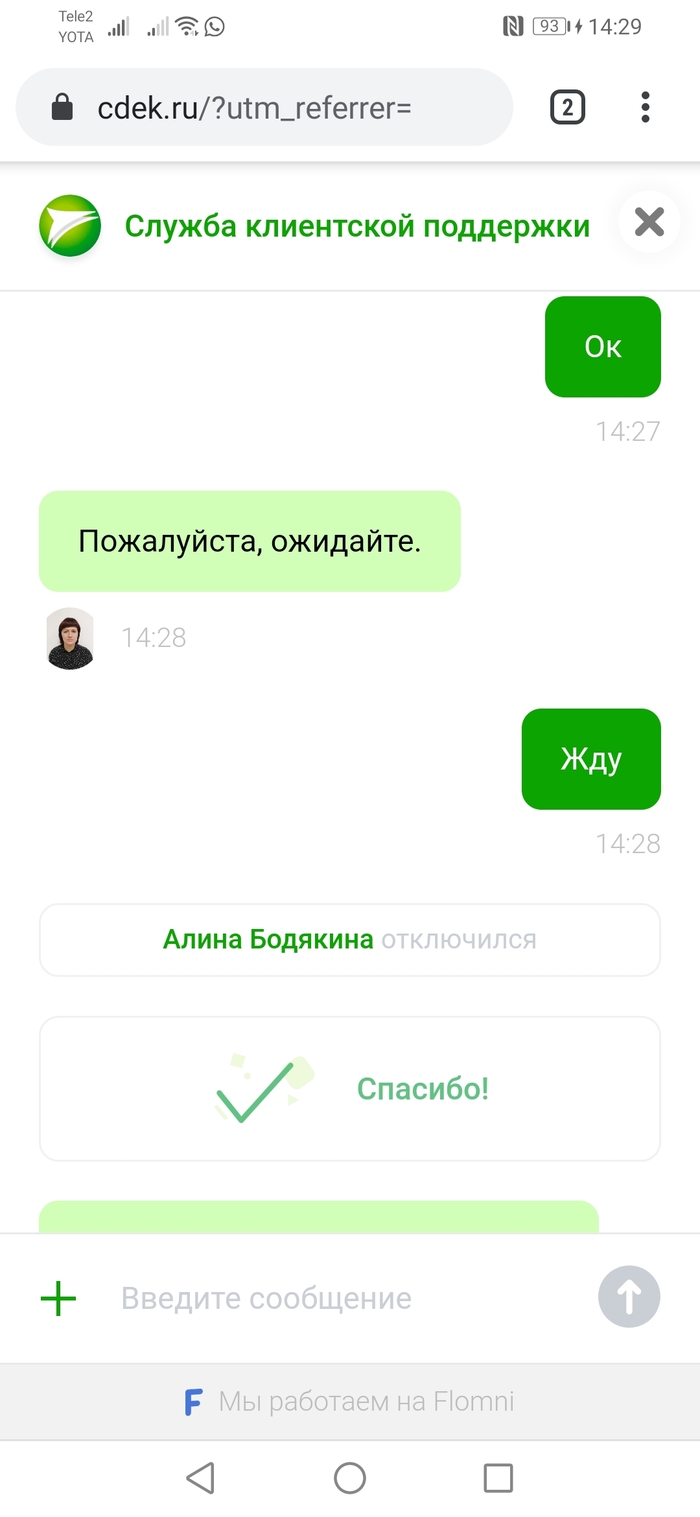Tap the Android home circle button
The height and width of the screenshot is (1517, 700).
[x=350, y=1478]
